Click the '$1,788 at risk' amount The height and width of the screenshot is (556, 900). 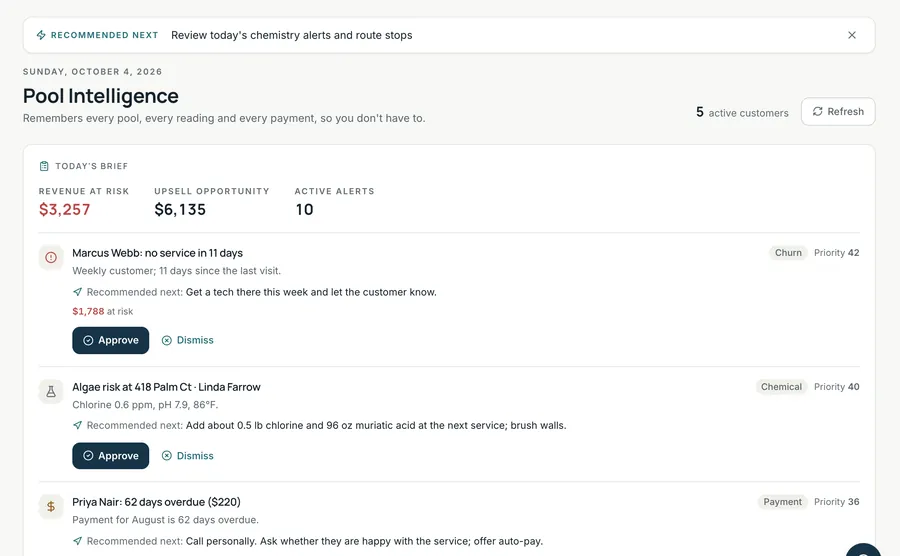103,312
